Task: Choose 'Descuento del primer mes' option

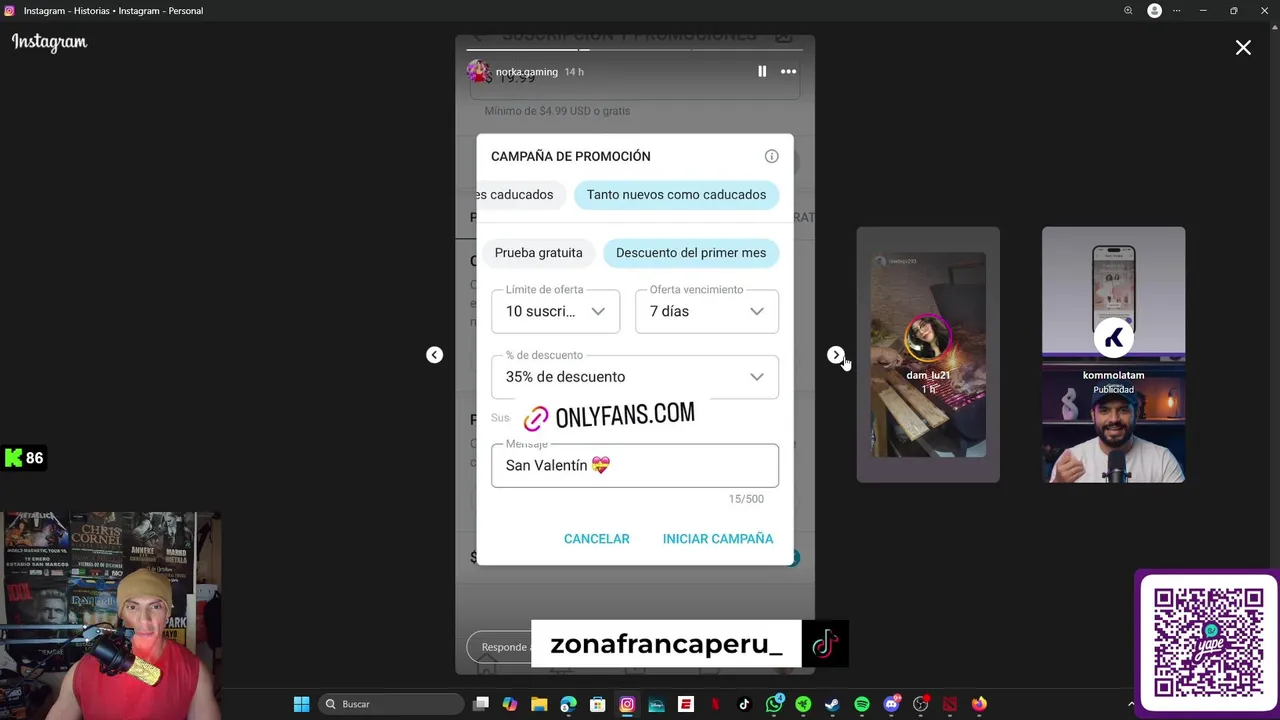Action: pyautogui.click(x=691, y=253)
